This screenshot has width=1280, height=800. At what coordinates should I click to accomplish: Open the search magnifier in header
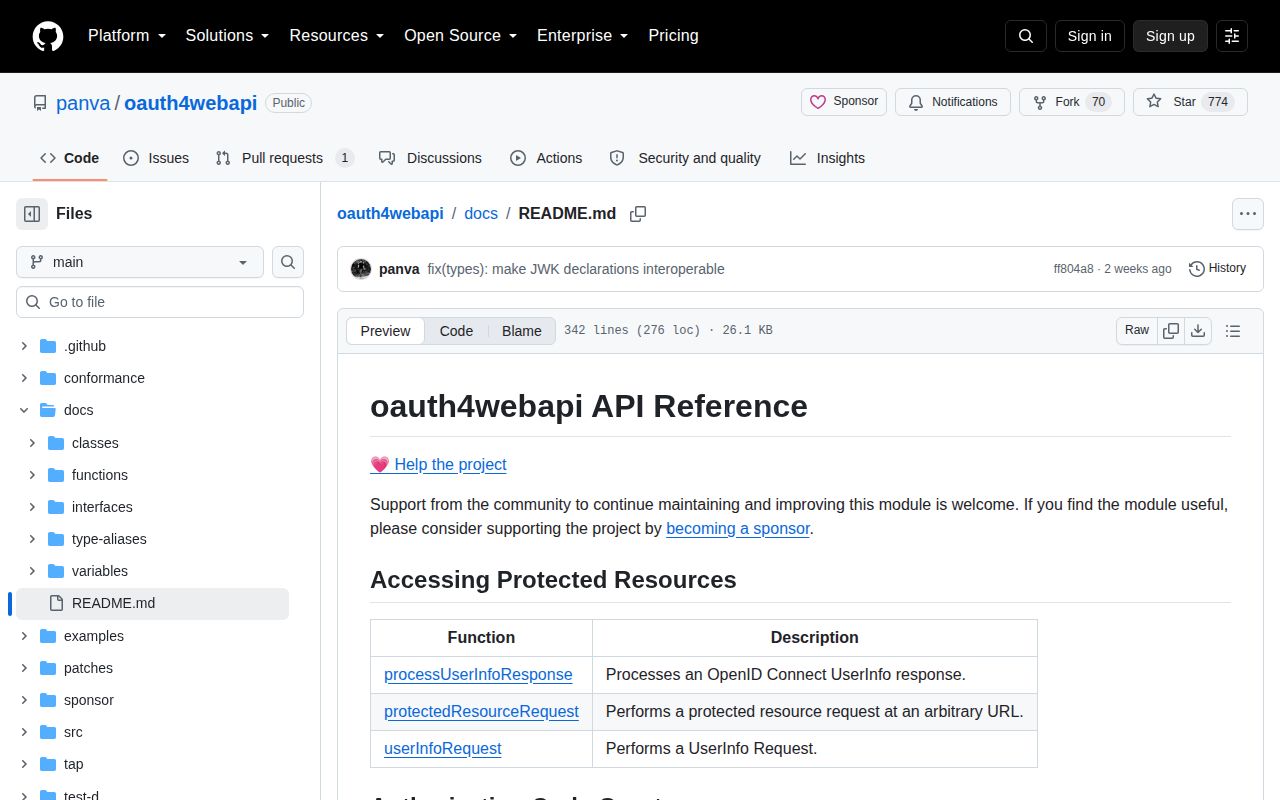(1026, 36)
